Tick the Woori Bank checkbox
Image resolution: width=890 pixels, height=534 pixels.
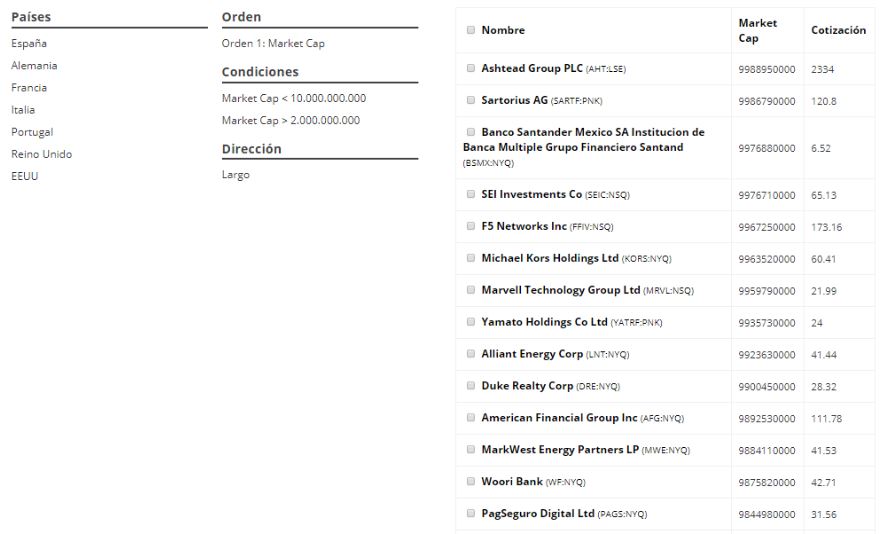pos(471,481)
